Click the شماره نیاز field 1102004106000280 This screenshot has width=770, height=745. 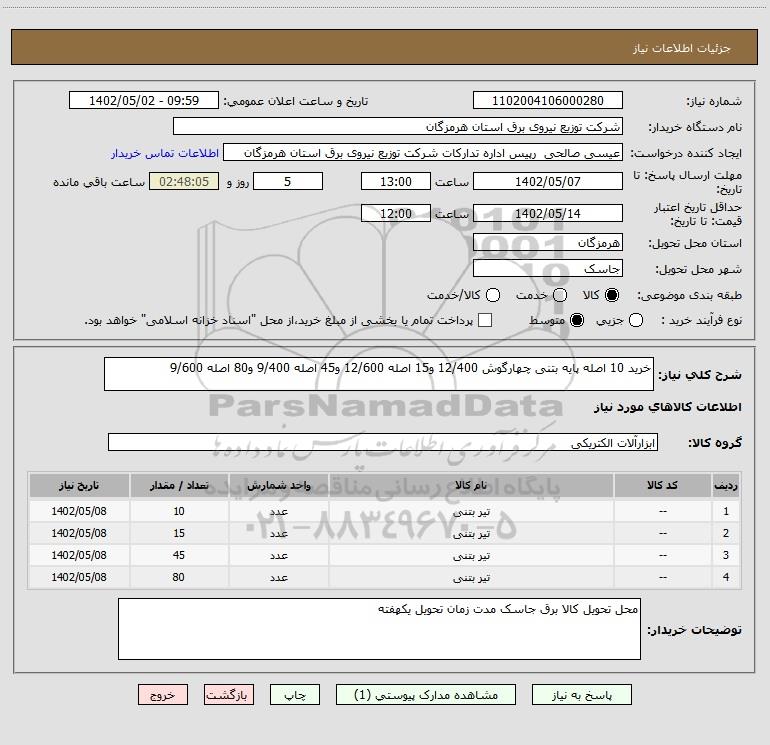(x=548, y=101)
